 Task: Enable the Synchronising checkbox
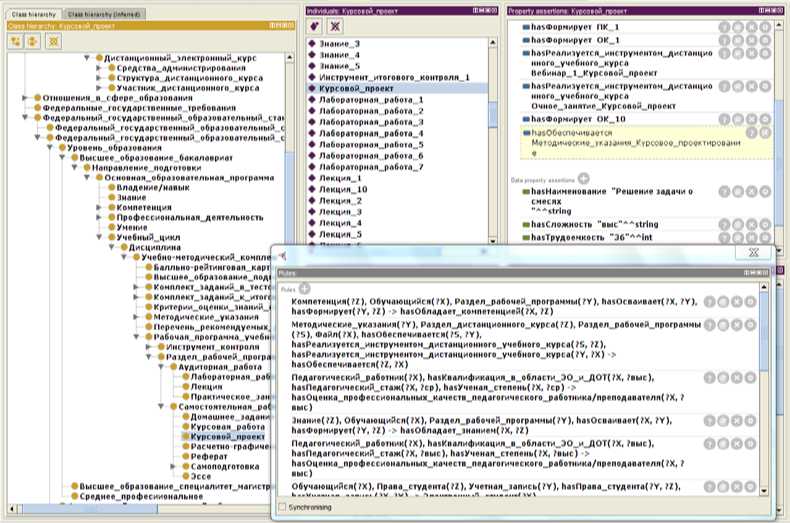(x=281, y=507)
